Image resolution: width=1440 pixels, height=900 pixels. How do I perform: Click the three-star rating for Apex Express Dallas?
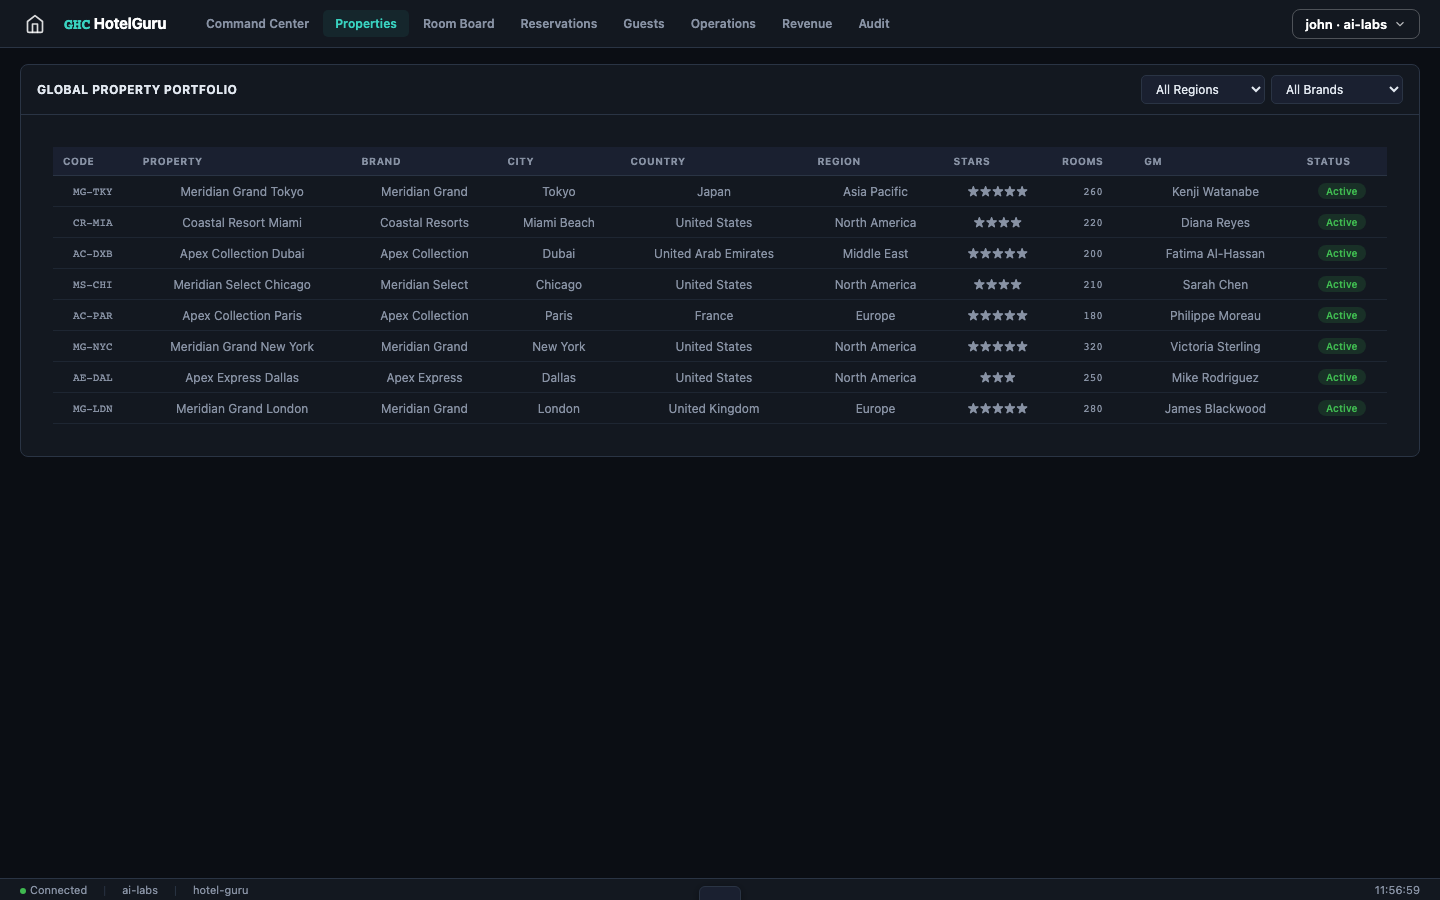click(997, 377)
